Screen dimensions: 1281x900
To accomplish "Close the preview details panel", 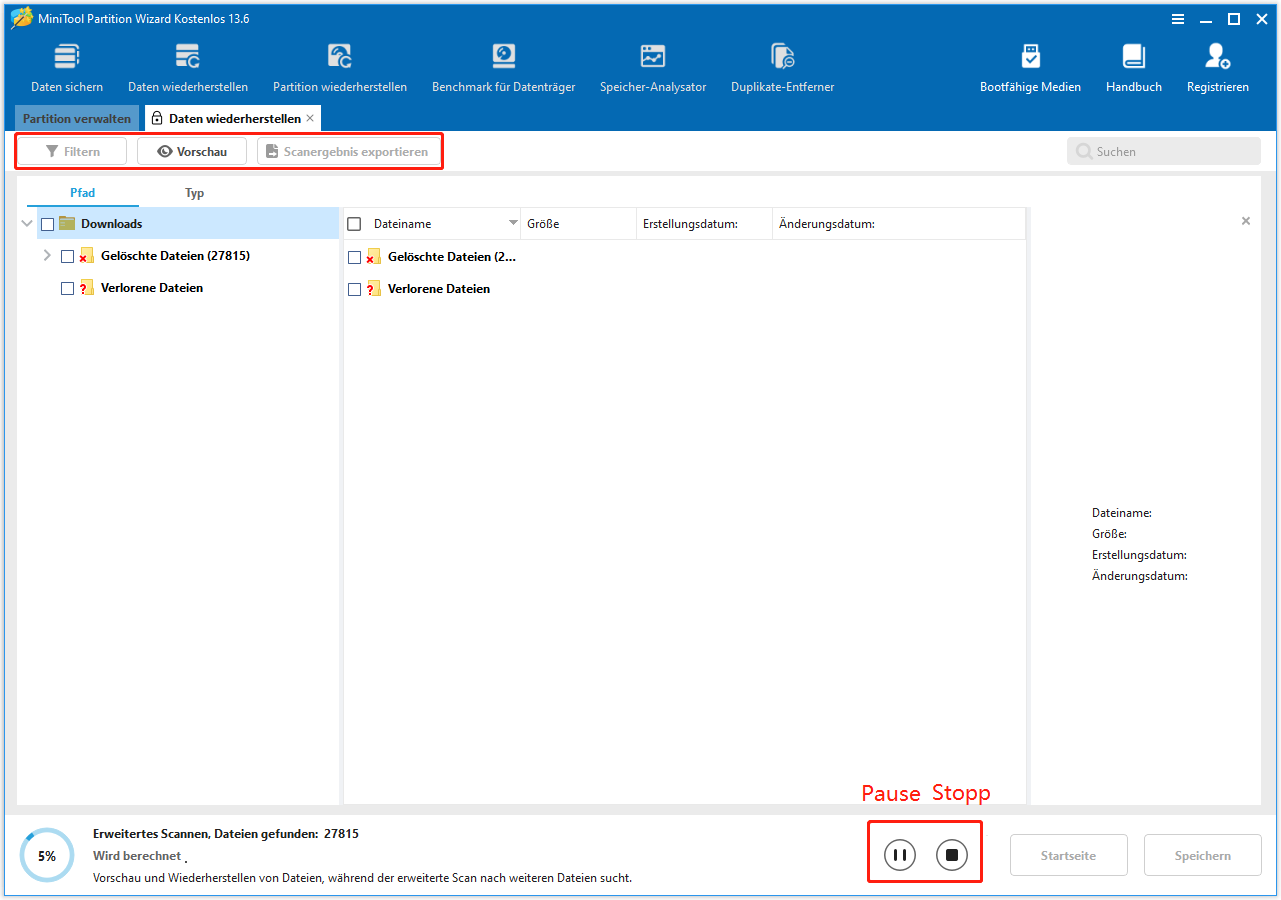I will 1245,221.
